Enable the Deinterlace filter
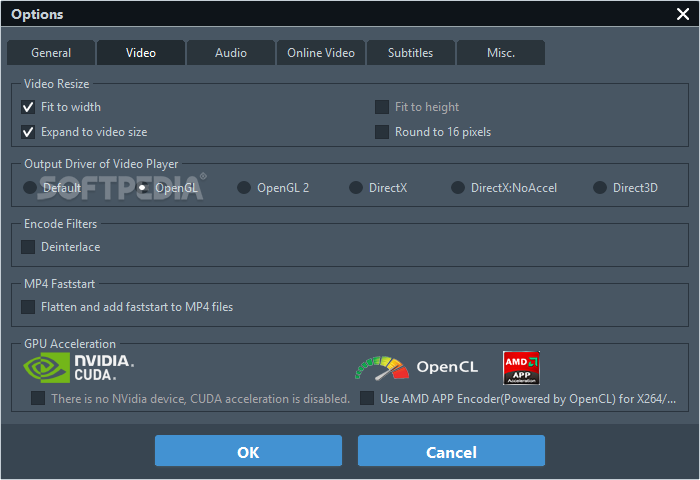This screenshot has height=480, width=700. 28,247
